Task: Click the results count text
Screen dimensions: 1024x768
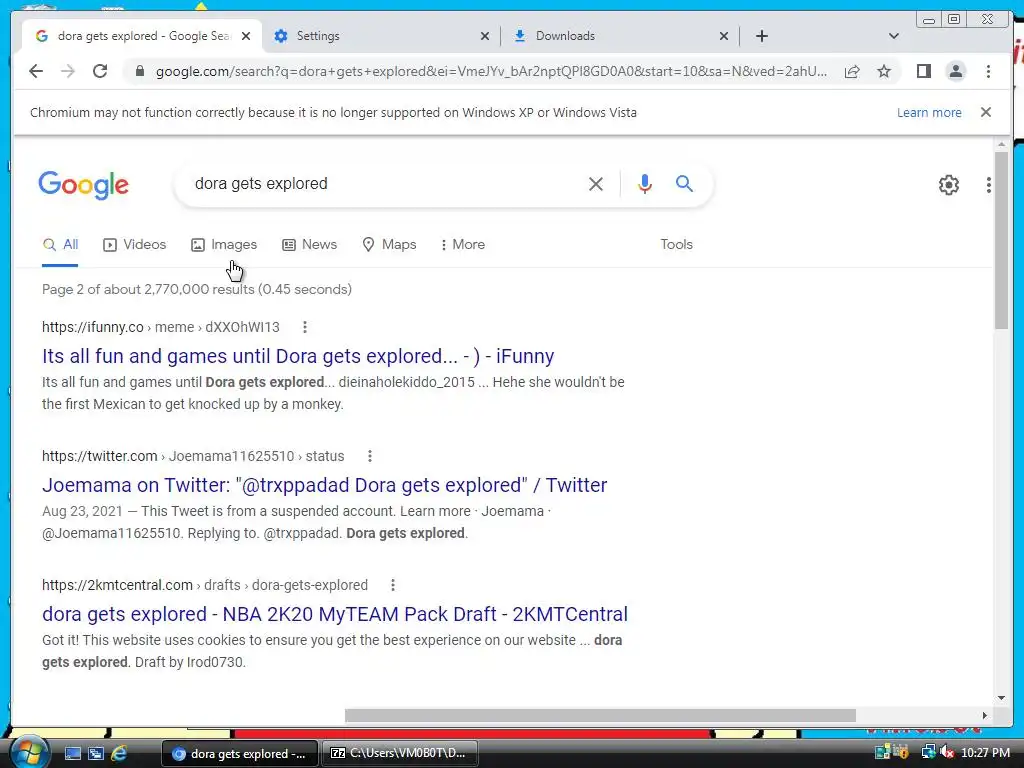Action: [x=197, y=289]
